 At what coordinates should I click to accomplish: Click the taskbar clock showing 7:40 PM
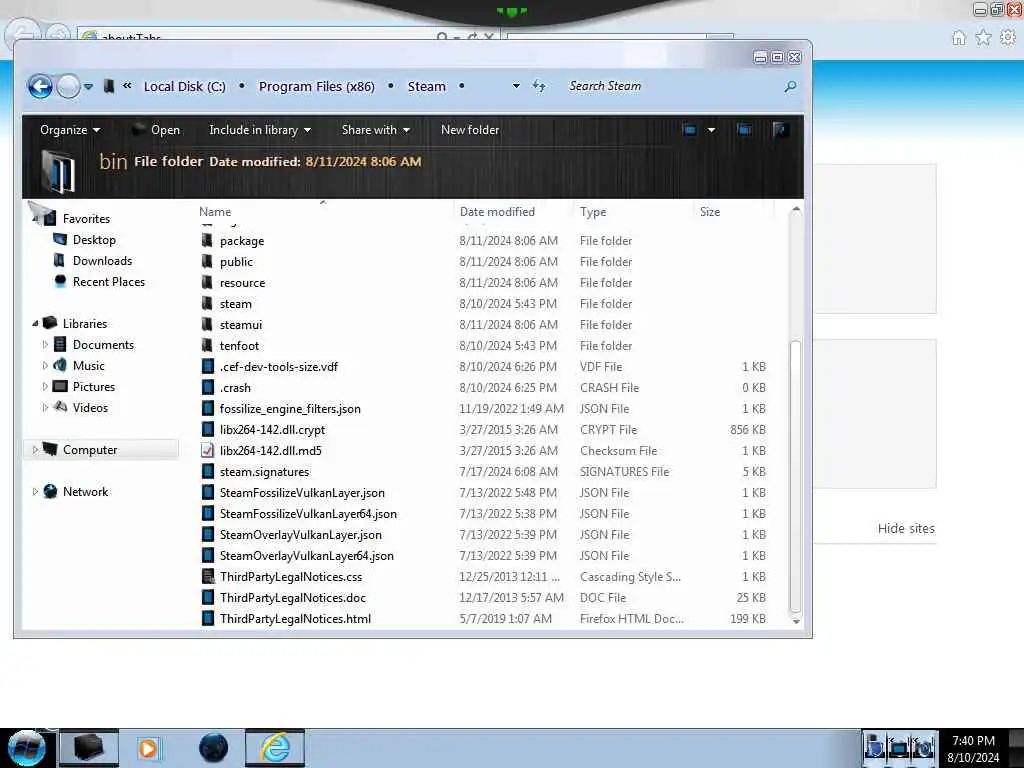coord(973,741)
